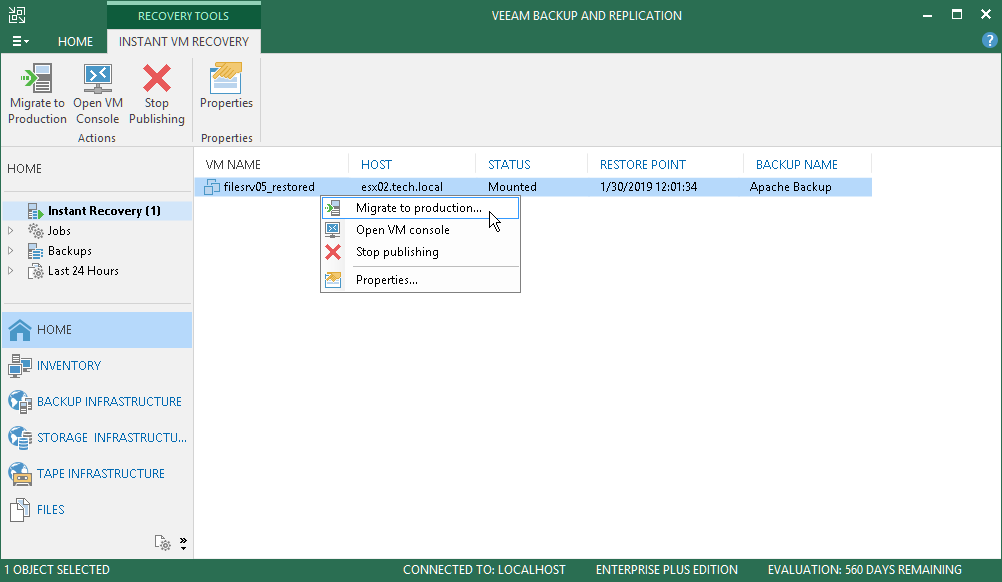Open the help question mark icon
Viewport: 1002px width, 582px height.
989,41
